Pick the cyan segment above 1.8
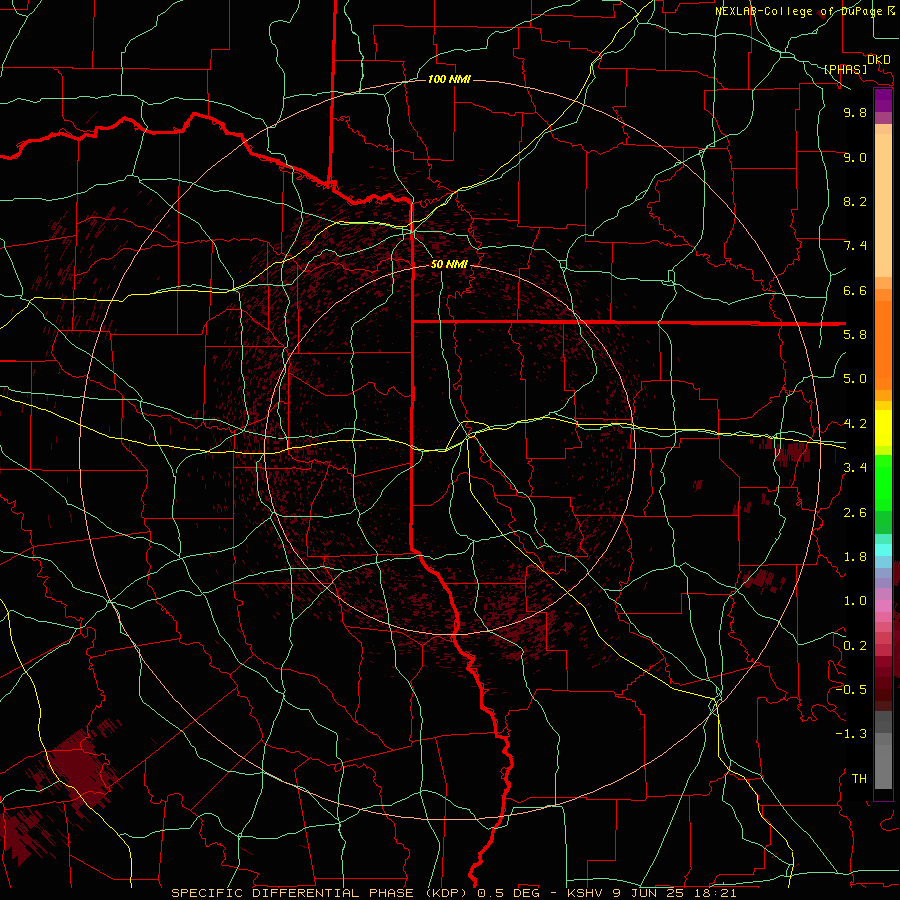The width and height of the screenshot is (900, 900). tap(883, 550)
